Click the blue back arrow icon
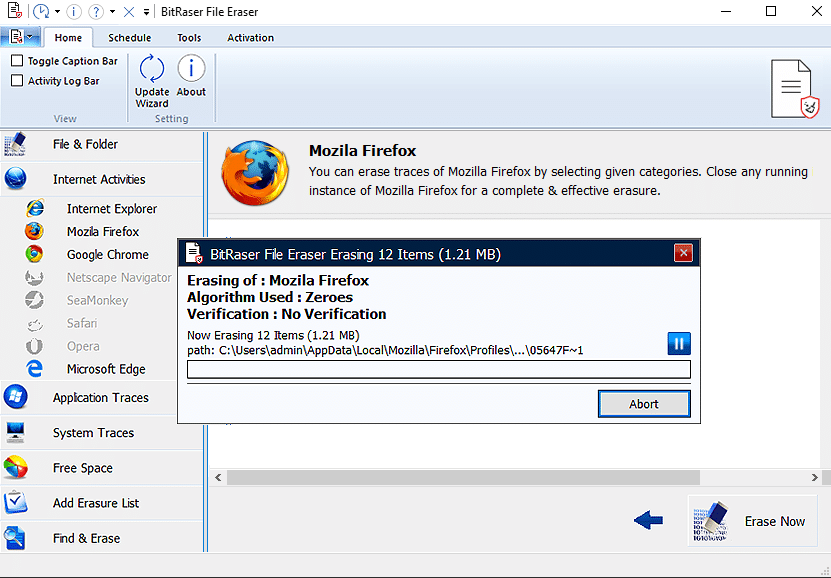The height and width of the screenshot is (578, 831). pyautogui.click(x=648, y=520)
